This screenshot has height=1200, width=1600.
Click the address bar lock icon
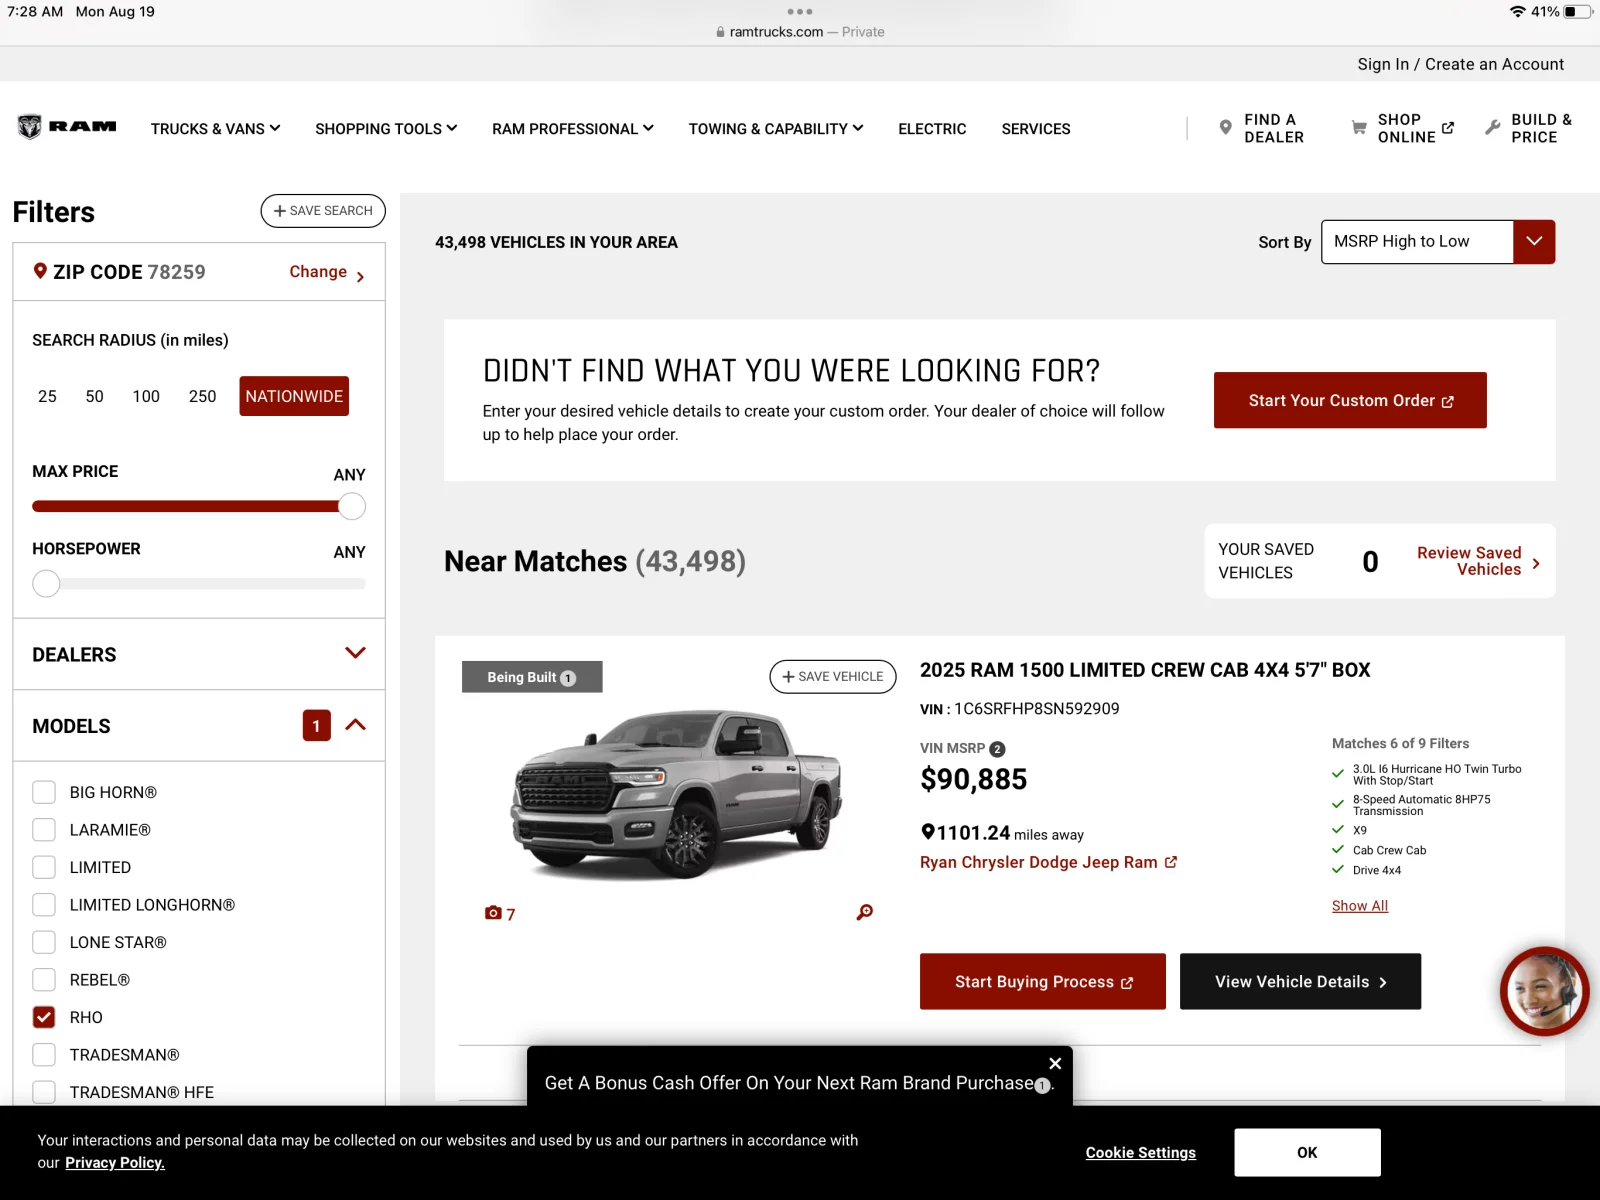point(720,32)
